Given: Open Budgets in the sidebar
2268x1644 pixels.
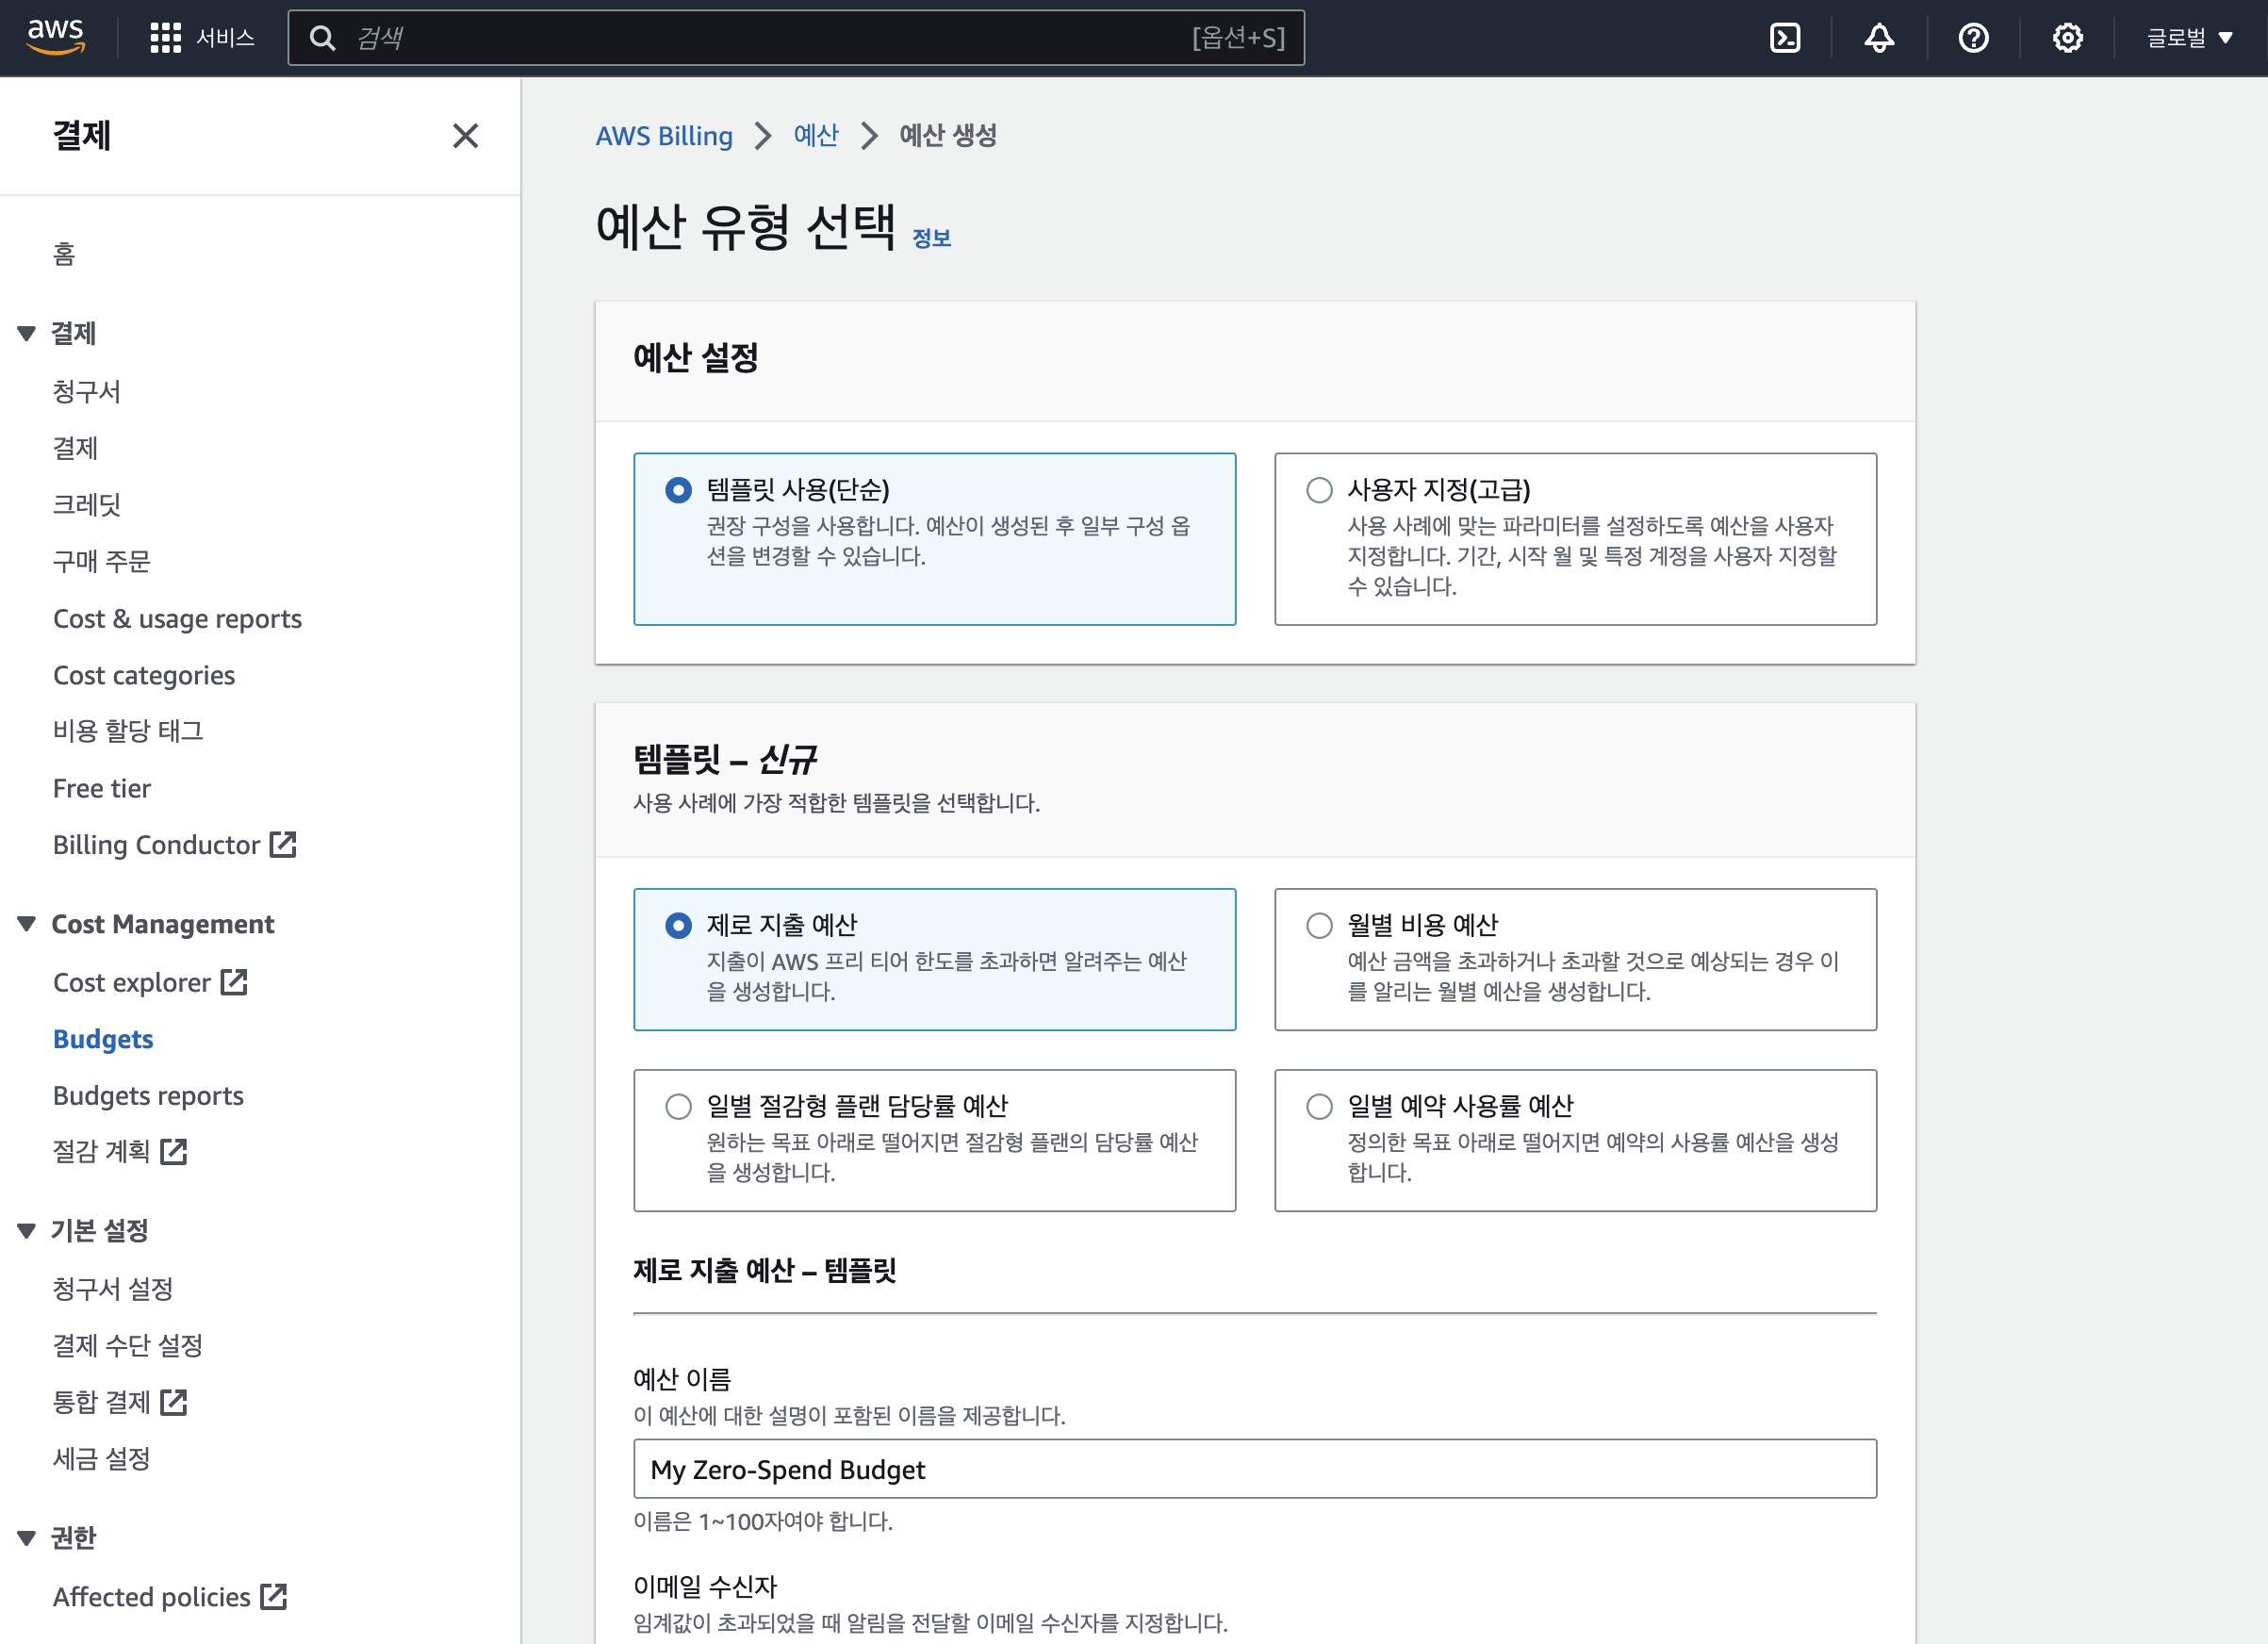Looking at the screenshot, I should pos(103,1038).
